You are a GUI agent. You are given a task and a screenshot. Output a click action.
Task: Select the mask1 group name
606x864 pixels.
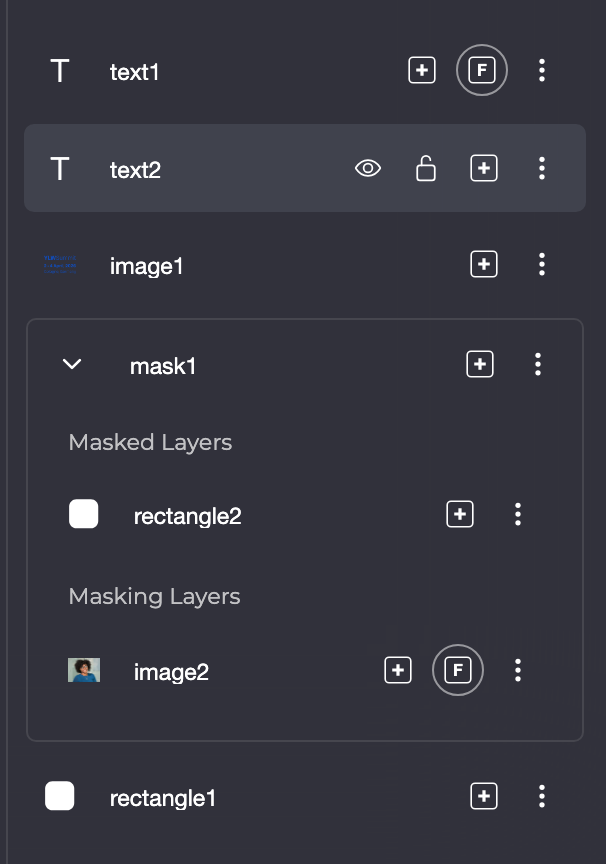[163, 366]
